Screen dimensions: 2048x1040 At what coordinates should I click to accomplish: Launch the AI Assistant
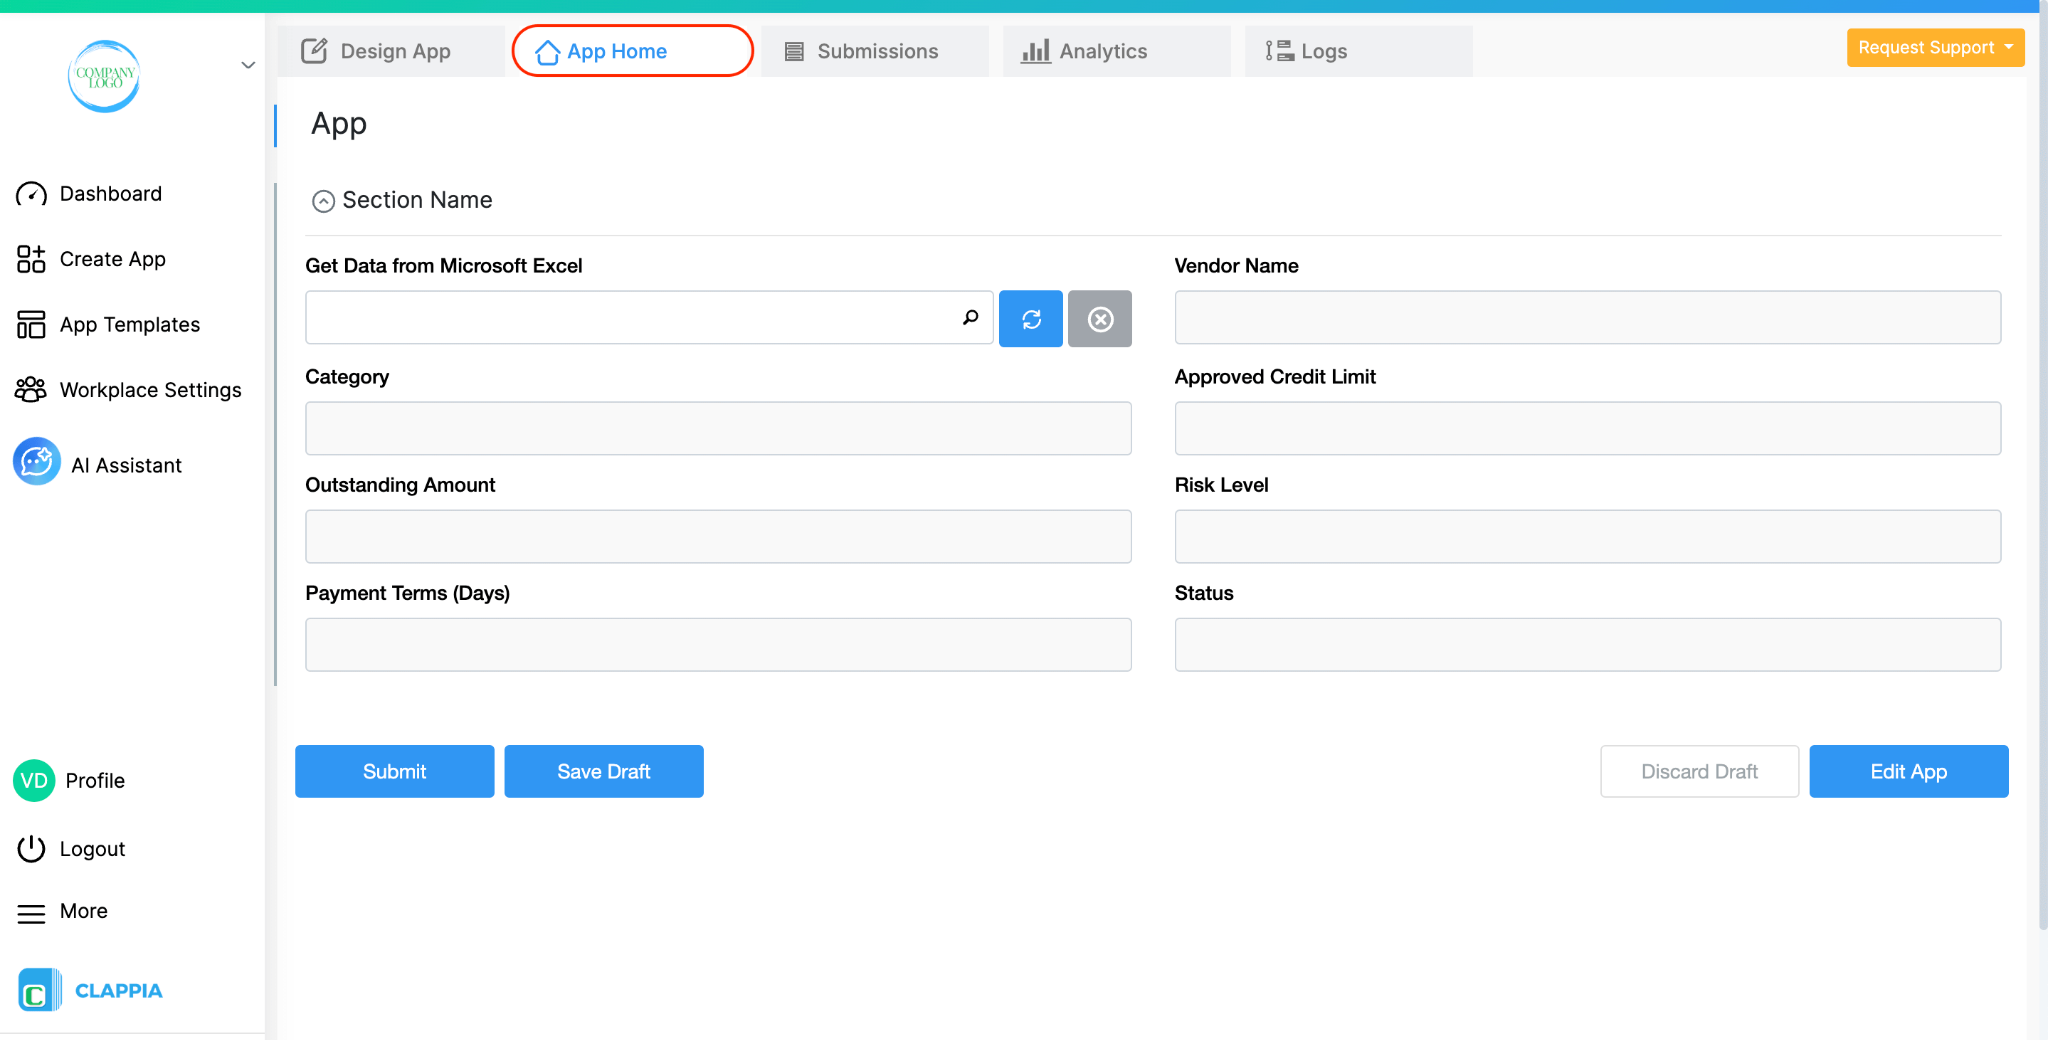coord(36,461)
